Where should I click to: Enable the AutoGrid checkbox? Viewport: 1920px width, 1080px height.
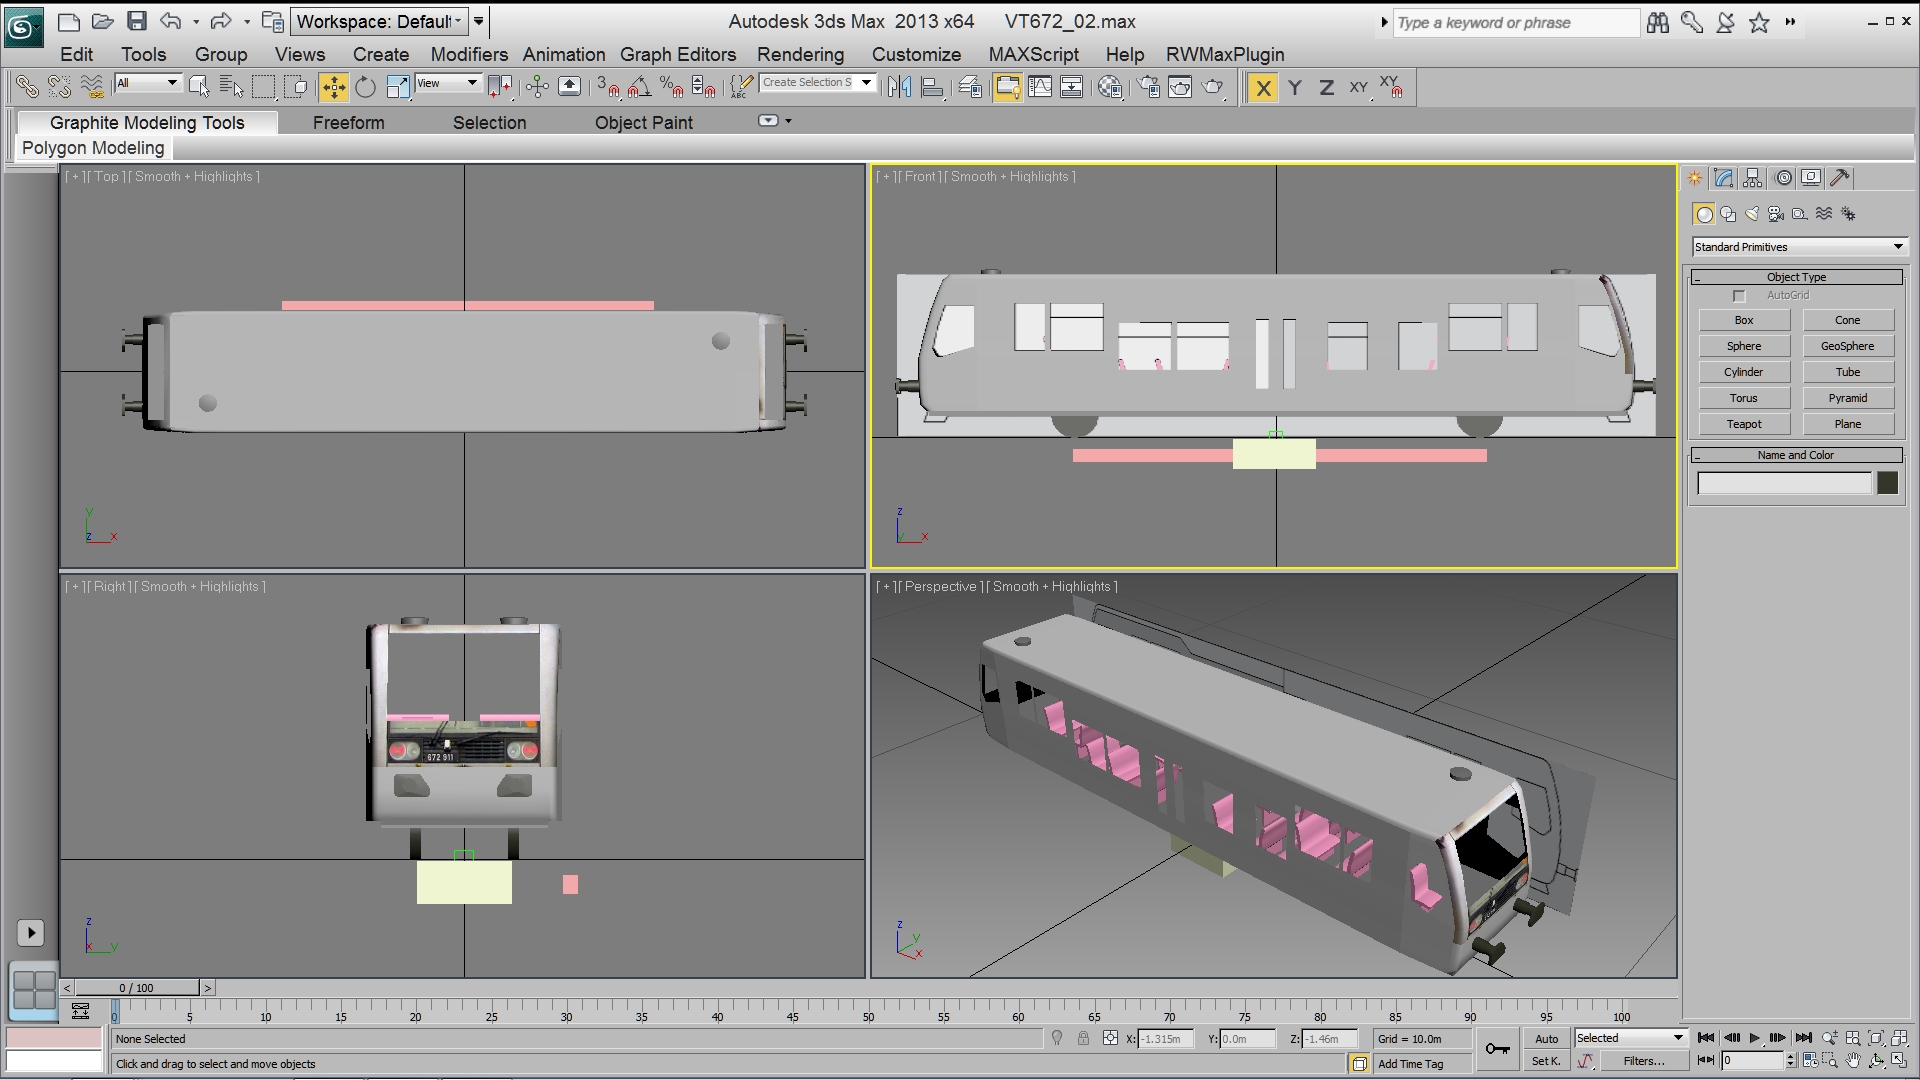1739,296
